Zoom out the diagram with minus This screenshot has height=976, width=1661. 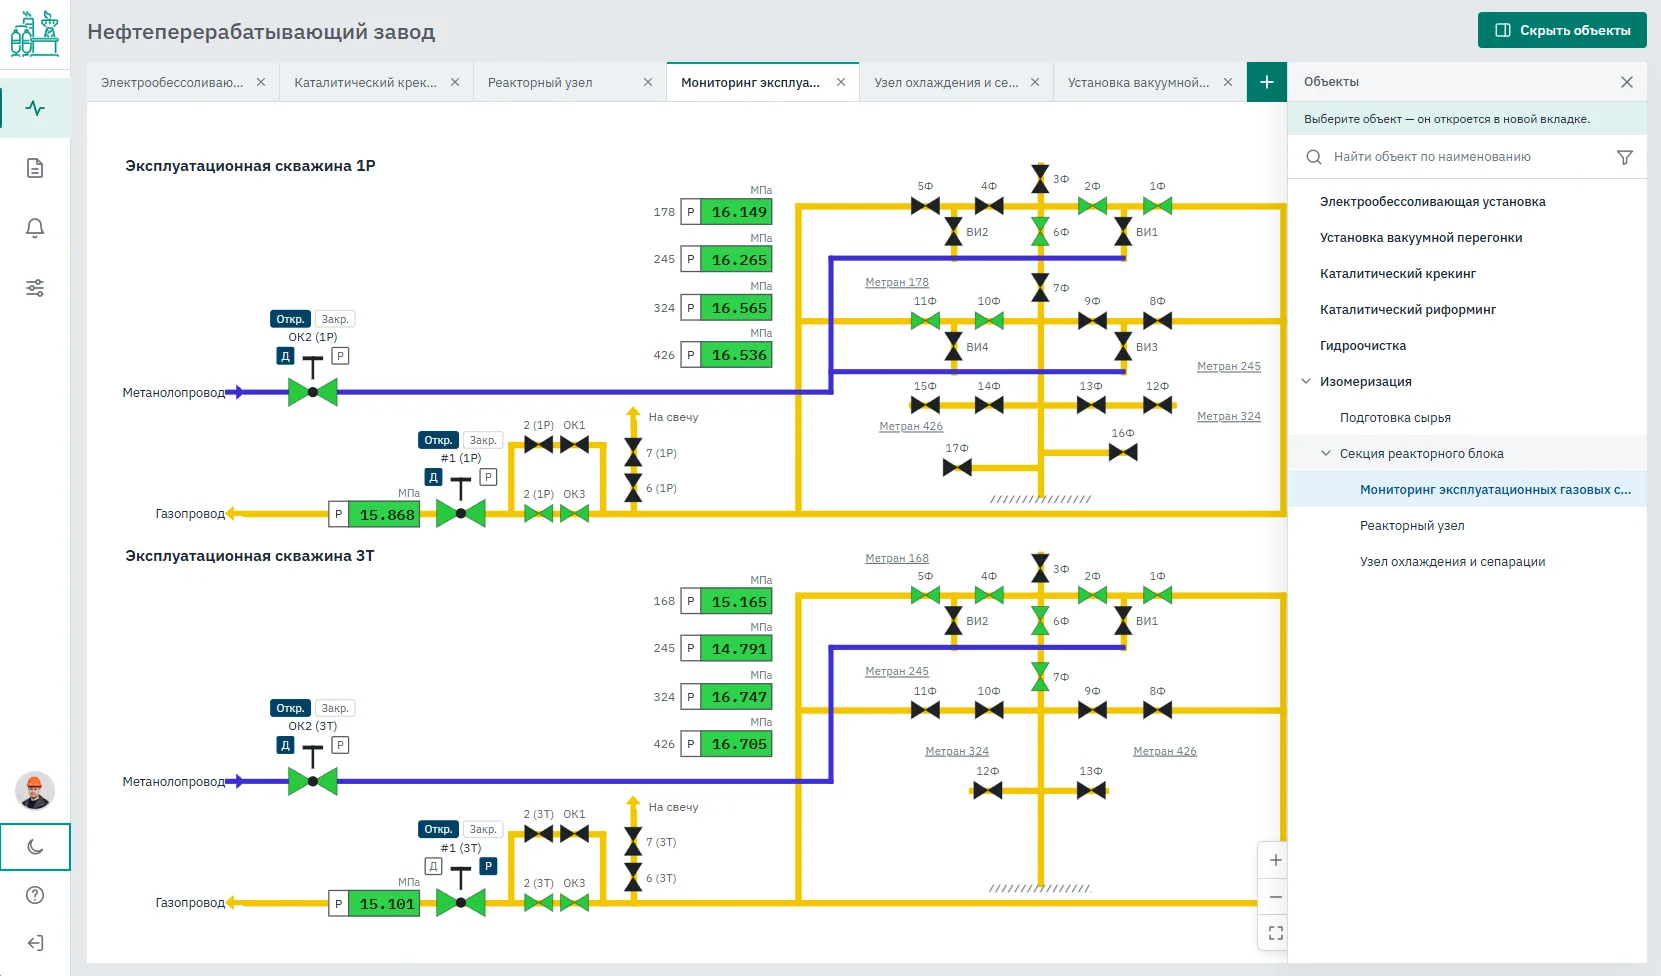(x=1276, y=897)
